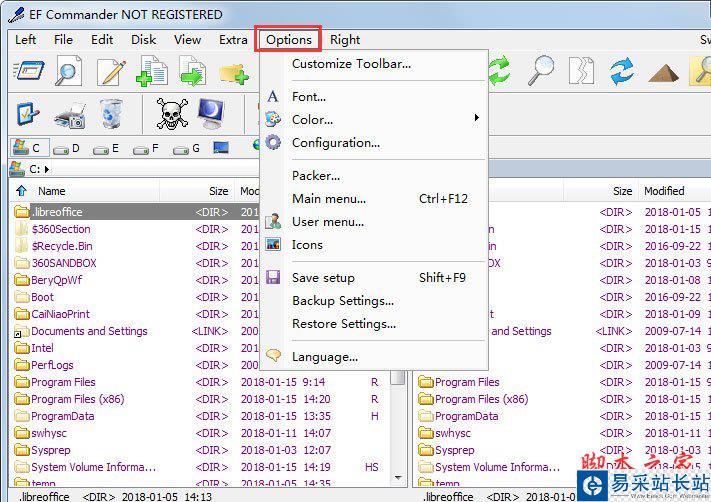The width and height of the screenshot is (711, 502).
Task: Click the magnifier icon right of green arrows
Action: click(x=541, y=70)
